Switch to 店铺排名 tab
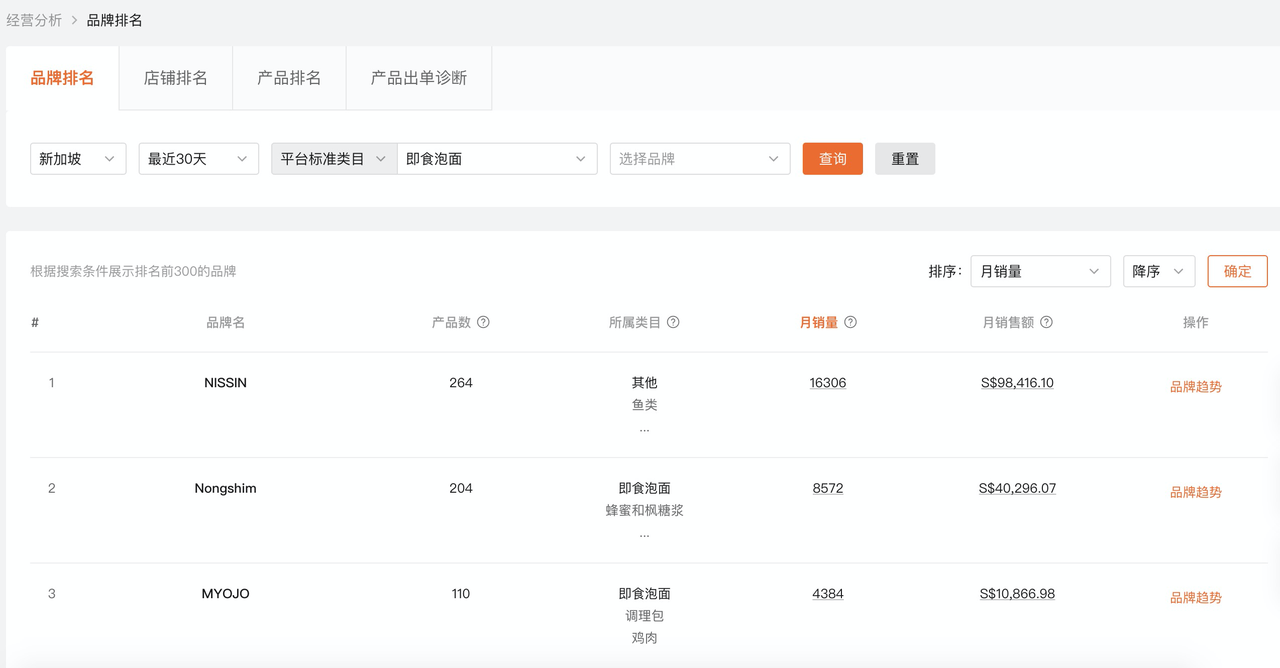The width and height of the screenshot is (1280, 668). tap(176, 78)
